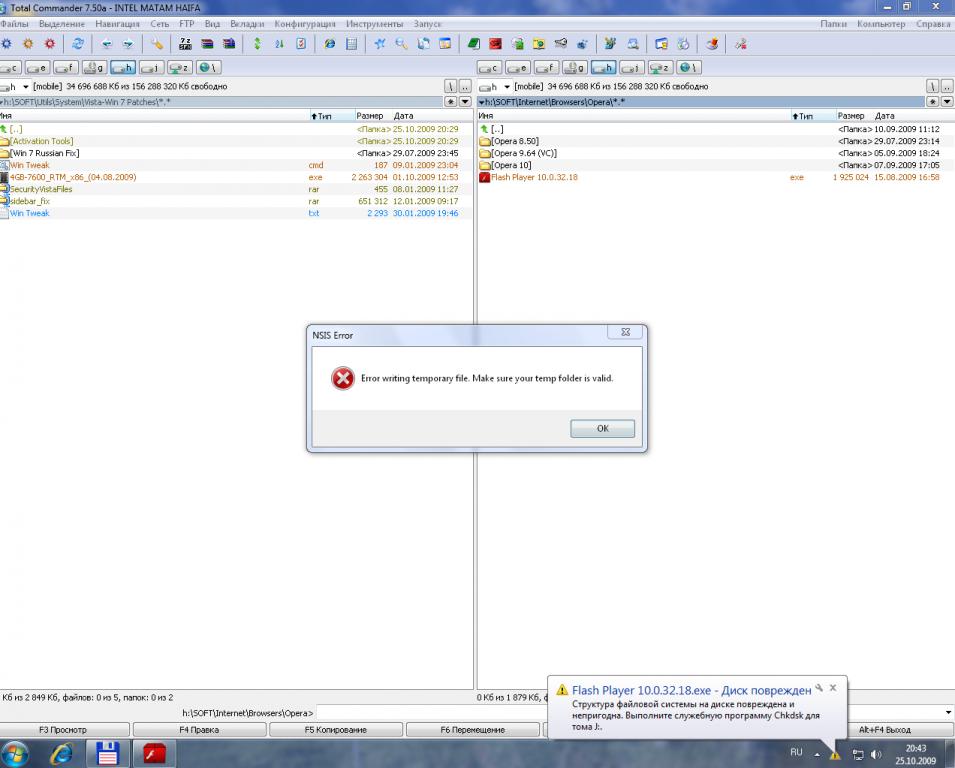Select 4GB-7600_RTM_x86_(04.08.2009) file
This screenshot has width=955, height=768.
point(236,177)
